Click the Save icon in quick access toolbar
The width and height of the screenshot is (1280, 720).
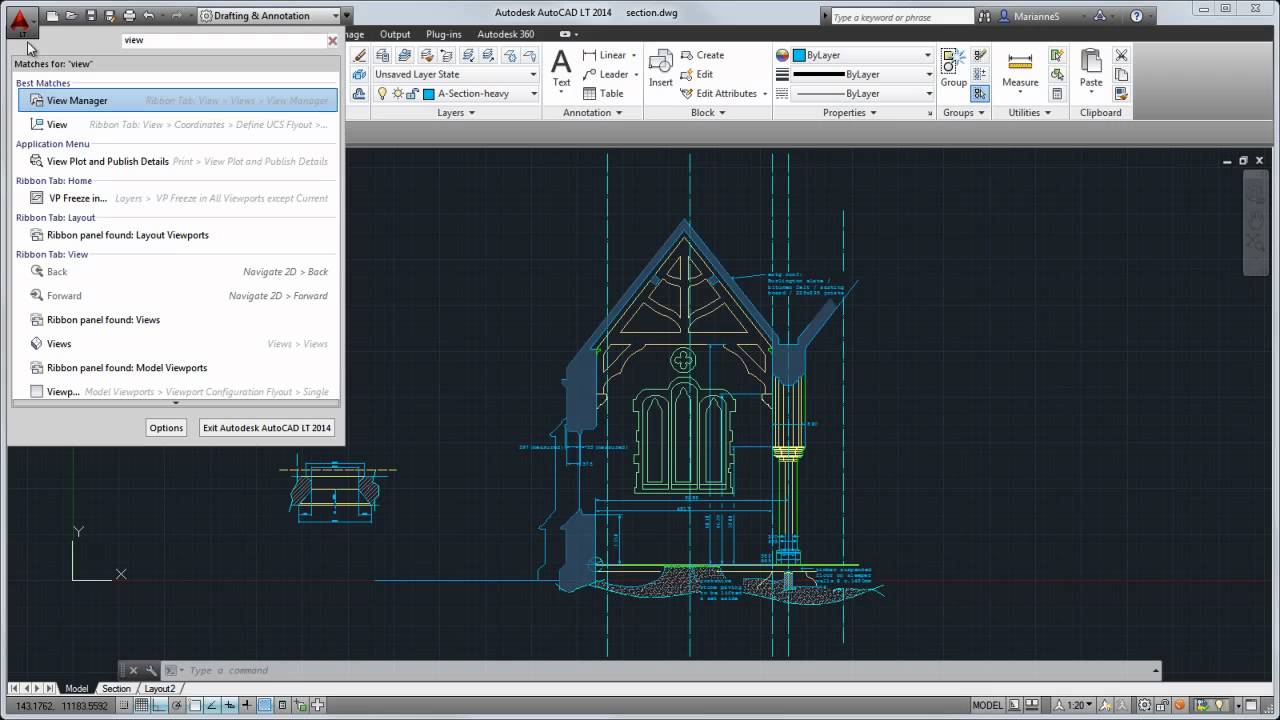point(91,16)
